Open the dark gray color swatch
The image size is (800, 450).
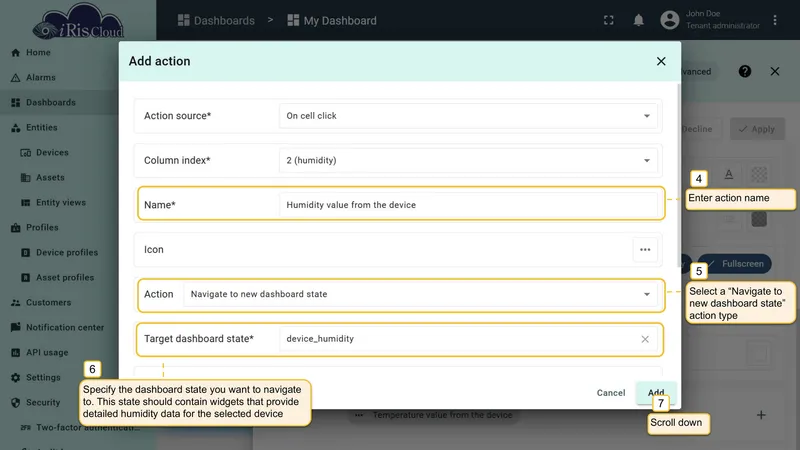coord(759,219)
